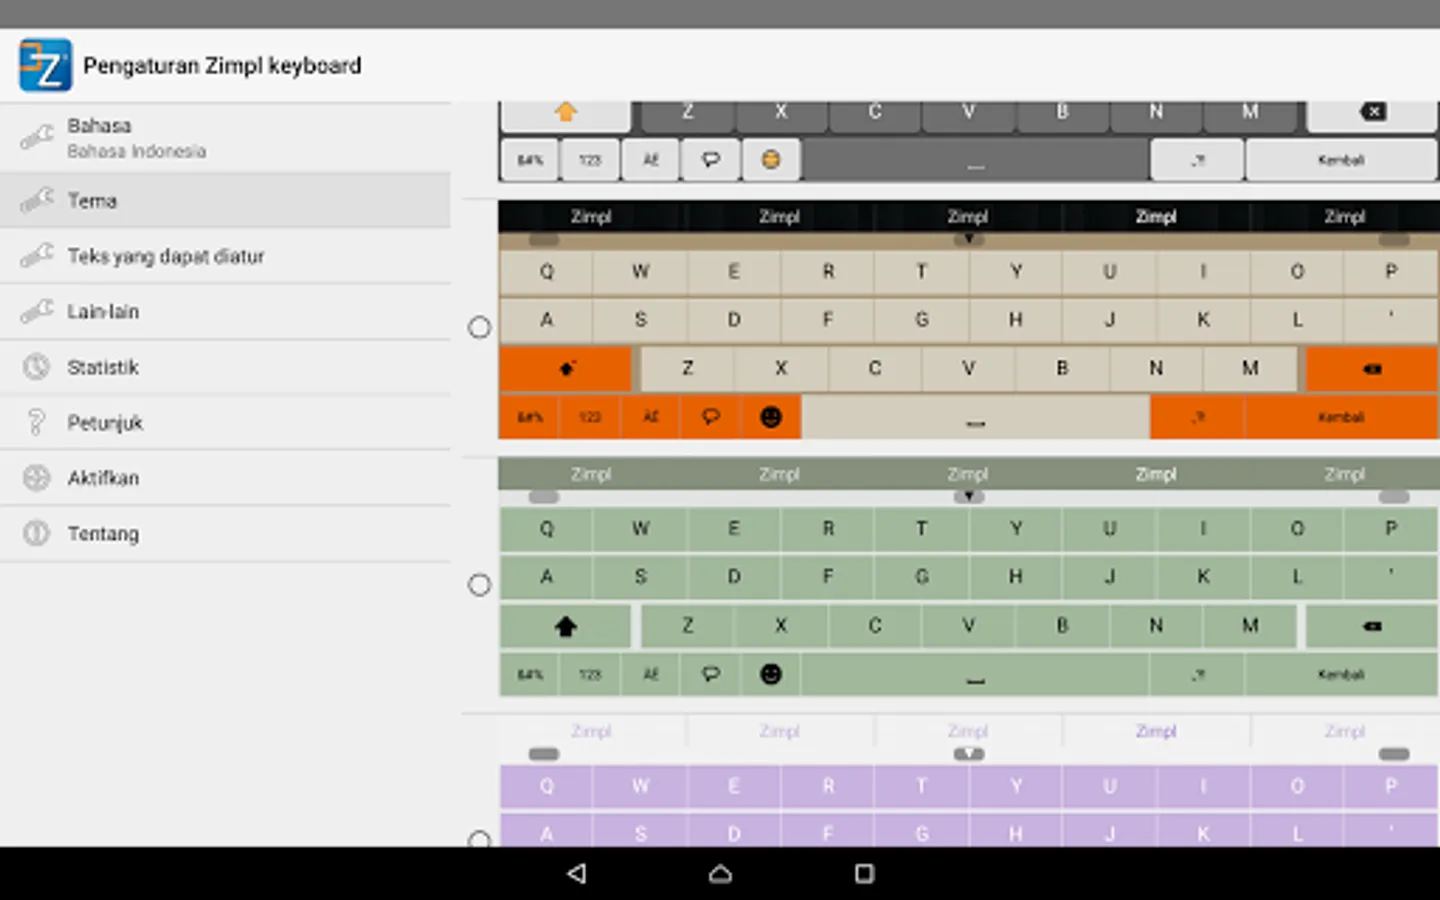
Task: Tap the orange theme emoji key
Action: (x=771, y=417)
